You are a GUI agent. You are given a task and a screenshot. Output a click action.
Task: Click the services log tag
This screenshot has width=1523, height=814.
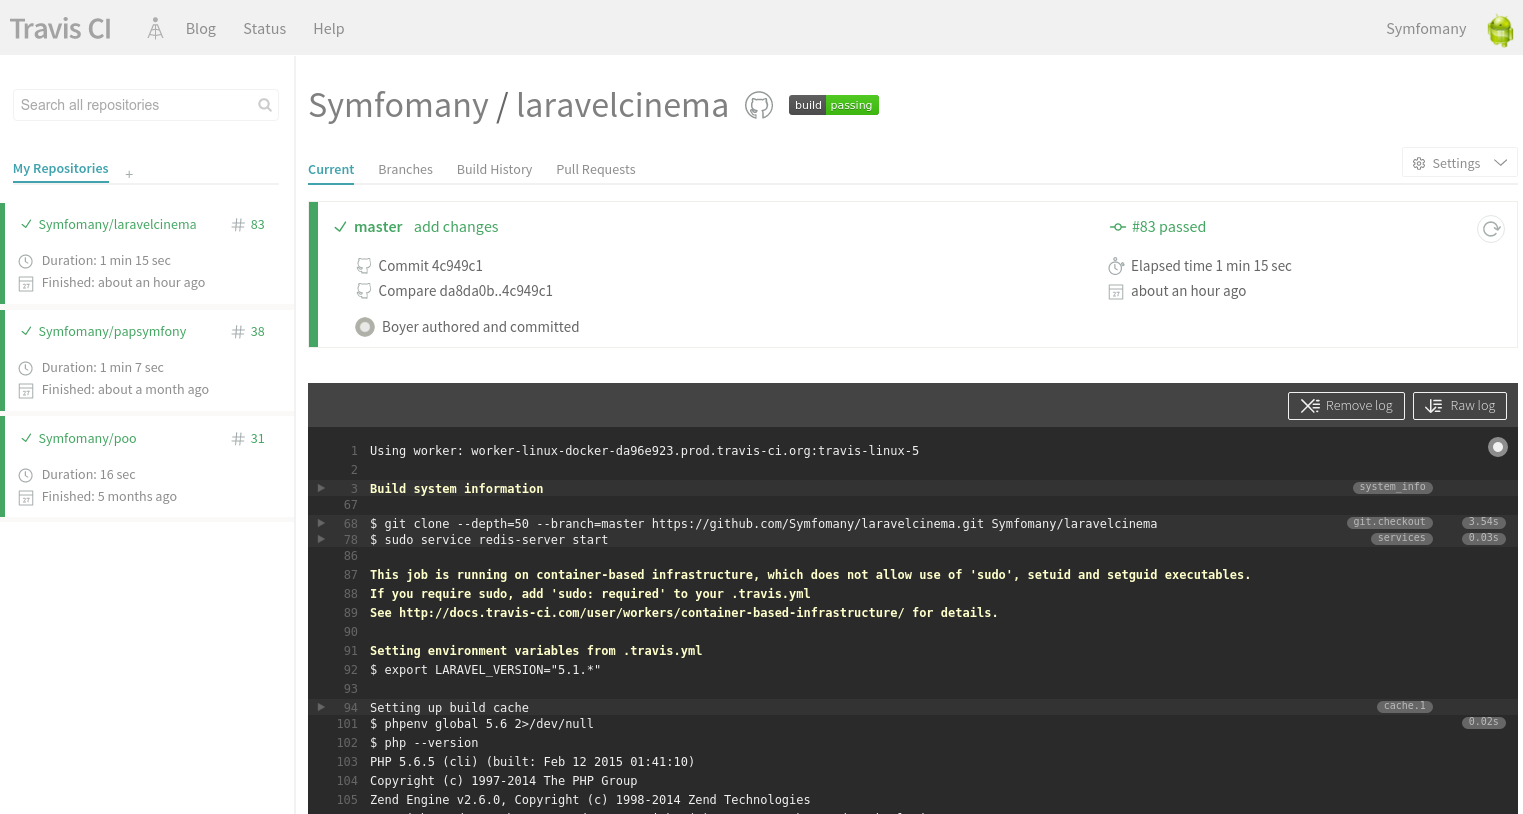(x=1401, y=538)
